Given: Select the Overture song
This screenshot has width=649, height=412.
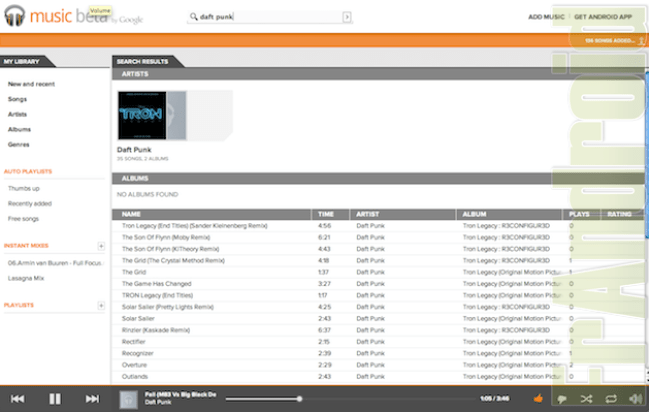Looking at the screenshot, I should (x=134, y=365).
